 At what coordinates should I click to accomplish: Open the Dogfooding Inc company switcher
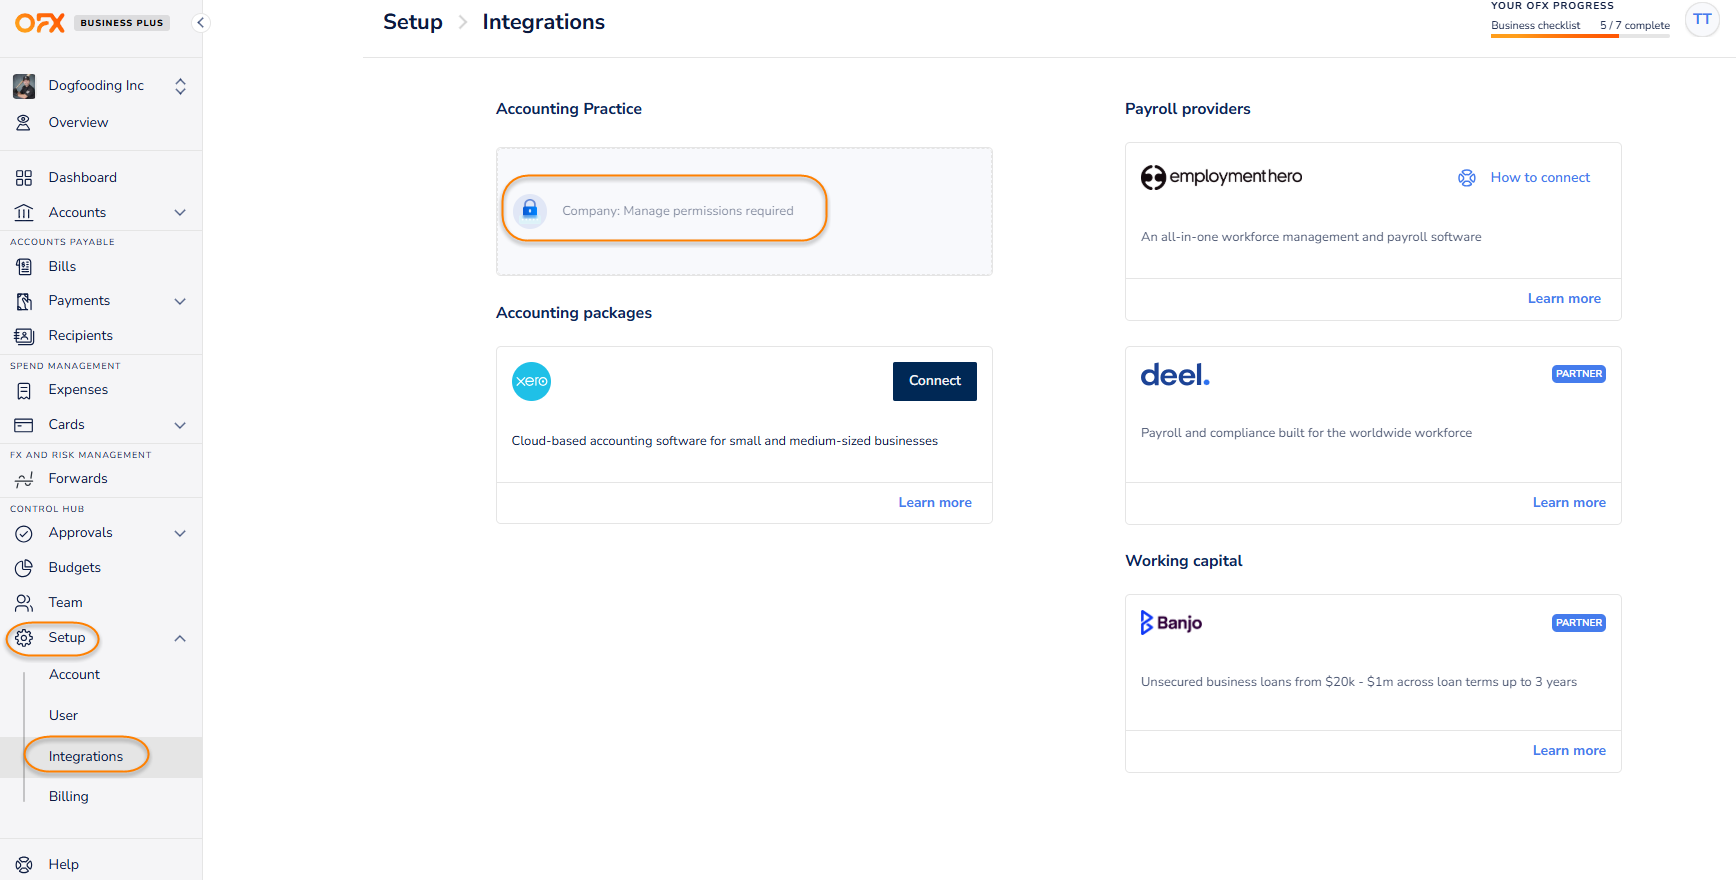[x=100, y=86]
